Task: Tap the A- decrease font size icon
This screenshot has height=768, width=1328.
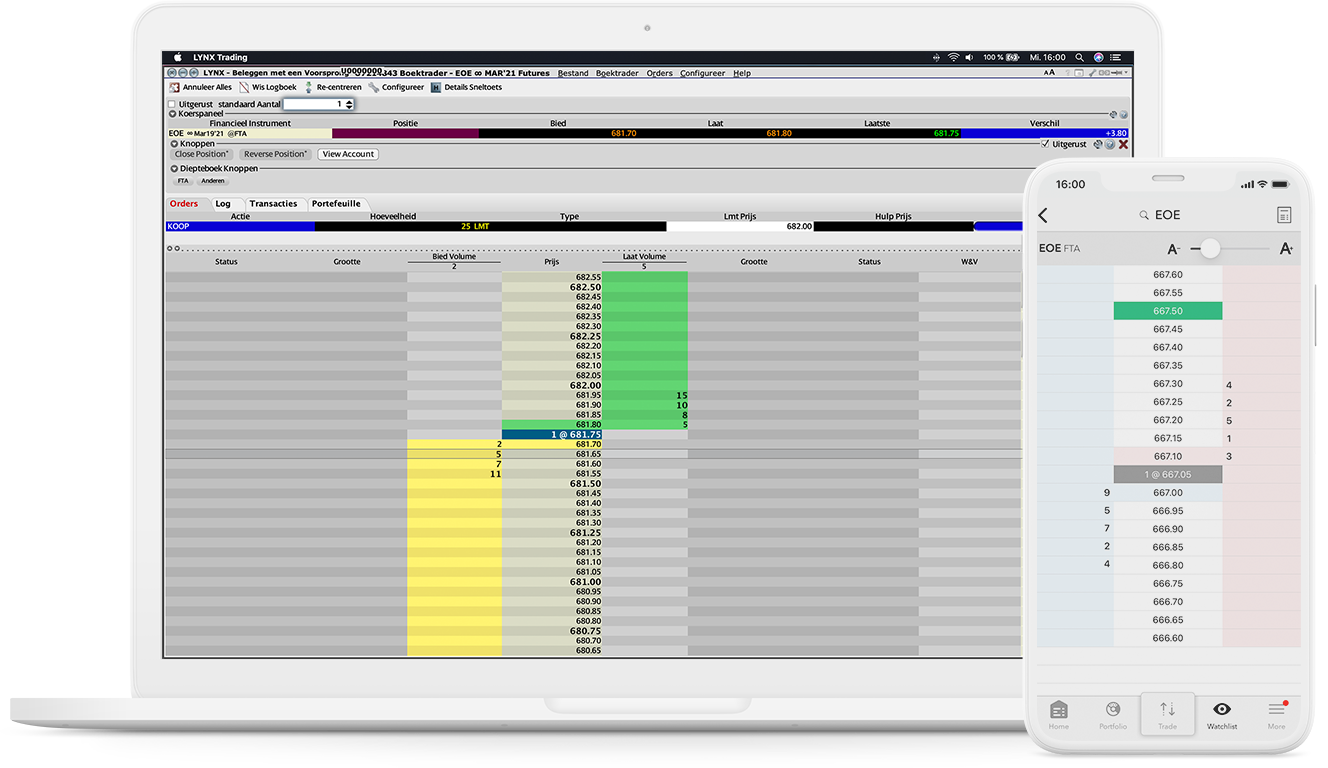Action: click(1174, 249)
